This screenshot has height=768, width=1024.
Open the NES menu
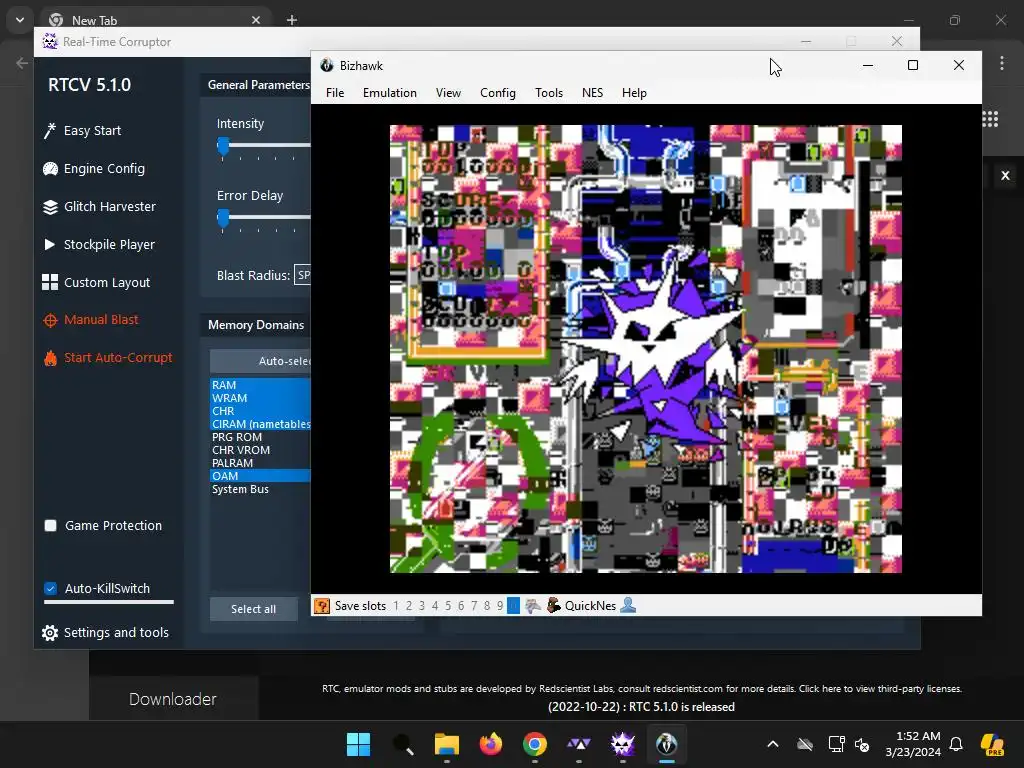592,93
